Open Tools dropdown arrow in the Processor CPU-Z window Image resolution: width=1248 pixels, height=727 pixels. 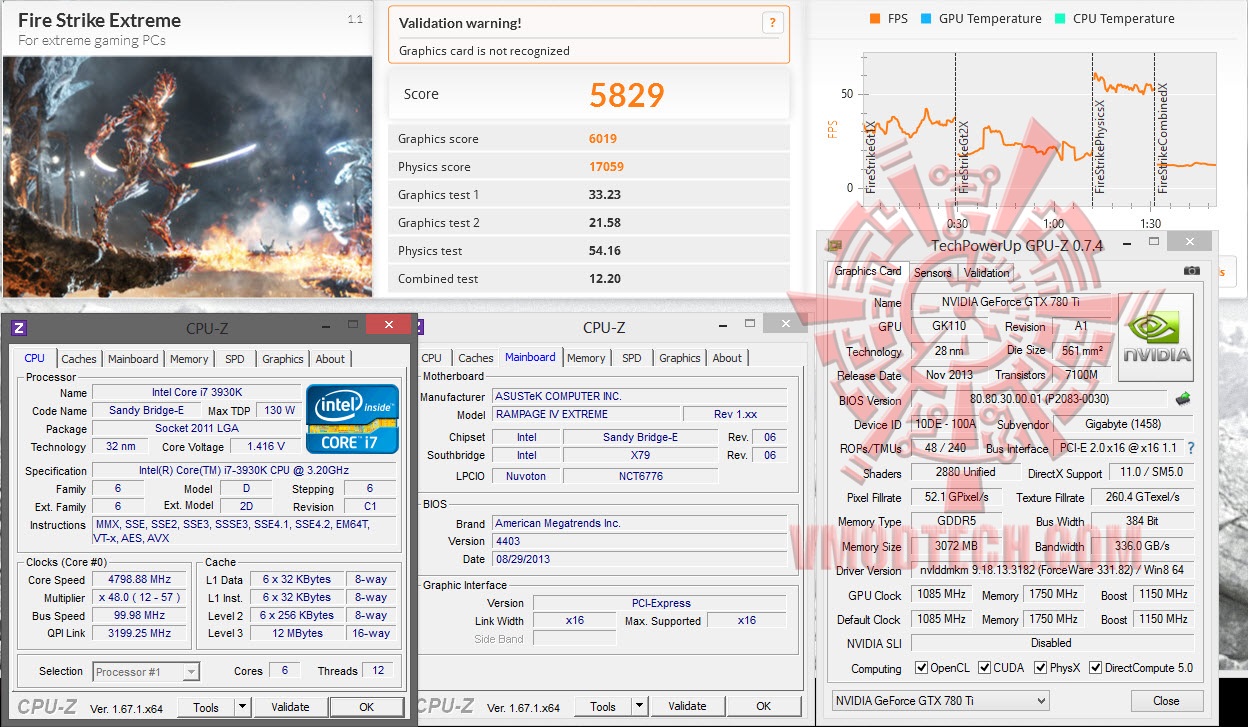click(x=242, y=707)
